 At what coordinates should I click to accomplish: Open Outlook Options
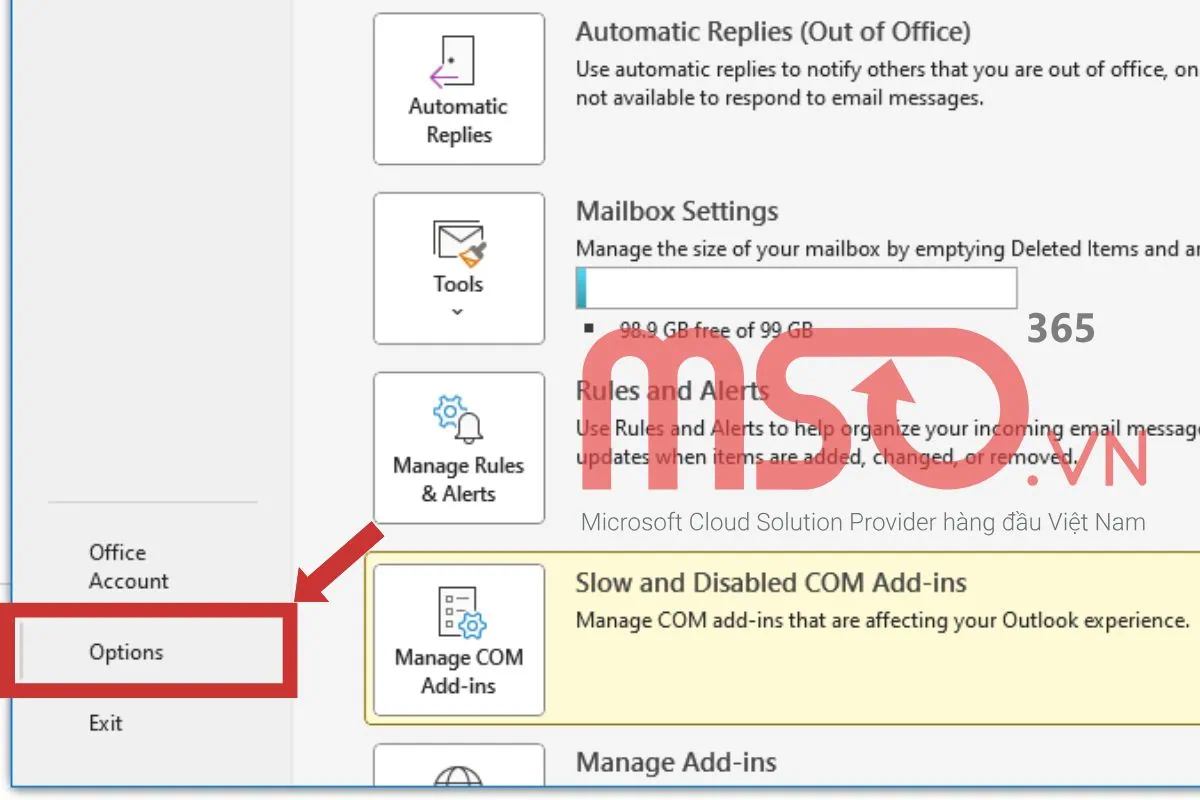coord(126,652)
